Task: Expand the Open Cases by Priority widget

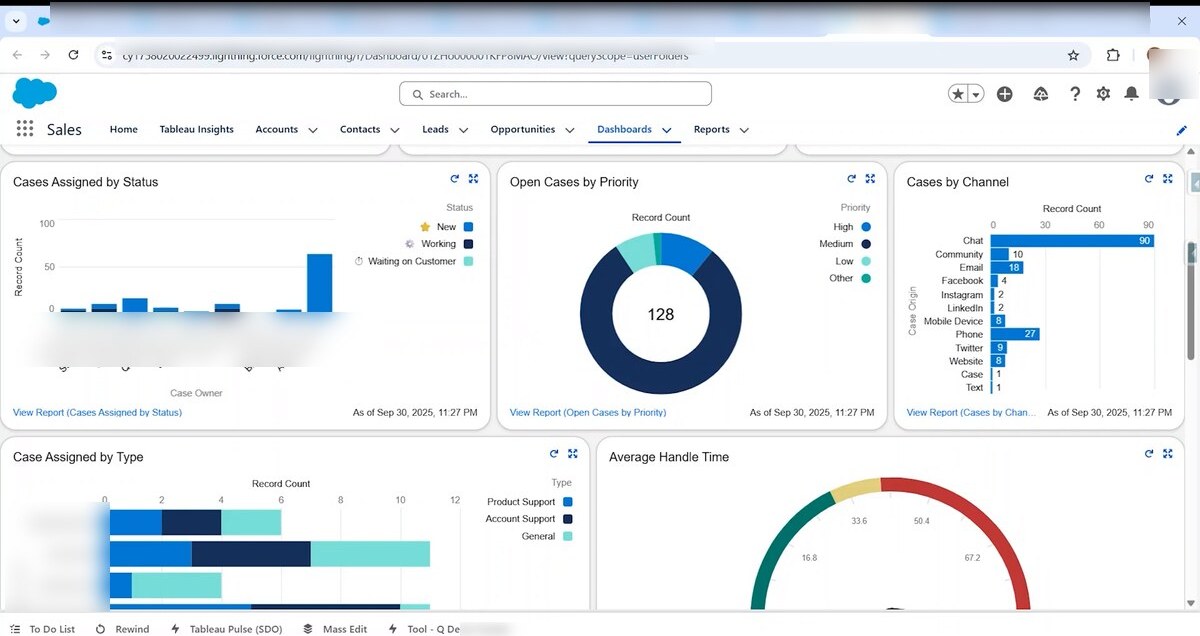Action: coord(870,179)
